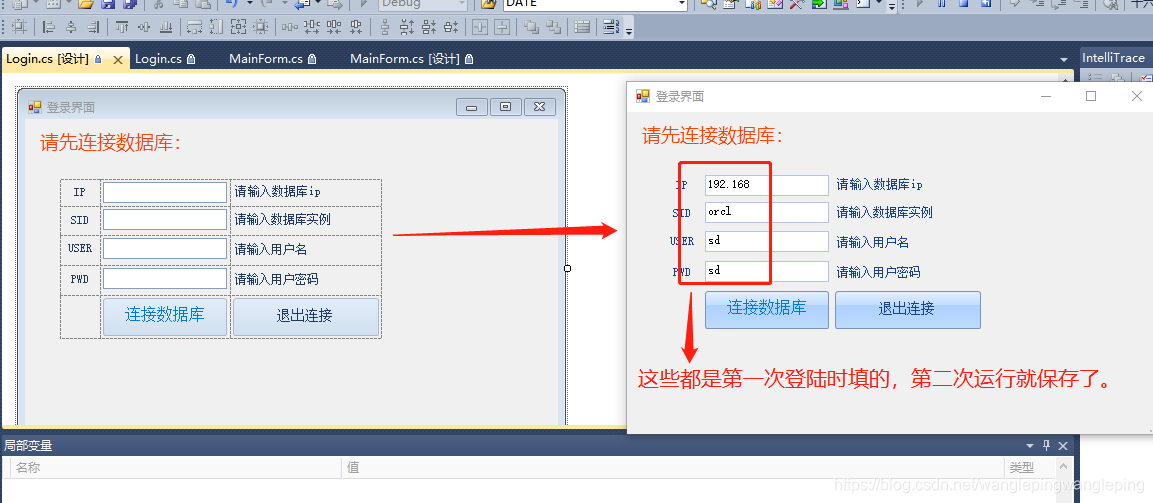Click the Bring to Front icon
The height and width of the screenshot is (503, 1153).
tap(531, 29)
